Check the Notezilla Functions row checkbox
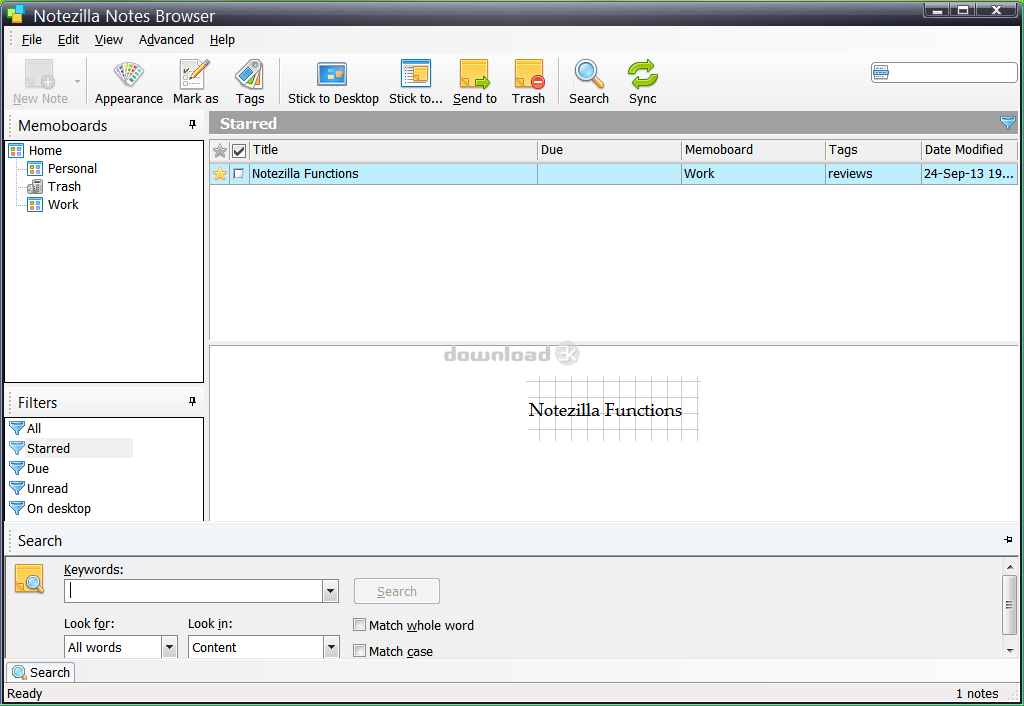The width and height of the screenshot is (1024, 706). coord(239,174)
